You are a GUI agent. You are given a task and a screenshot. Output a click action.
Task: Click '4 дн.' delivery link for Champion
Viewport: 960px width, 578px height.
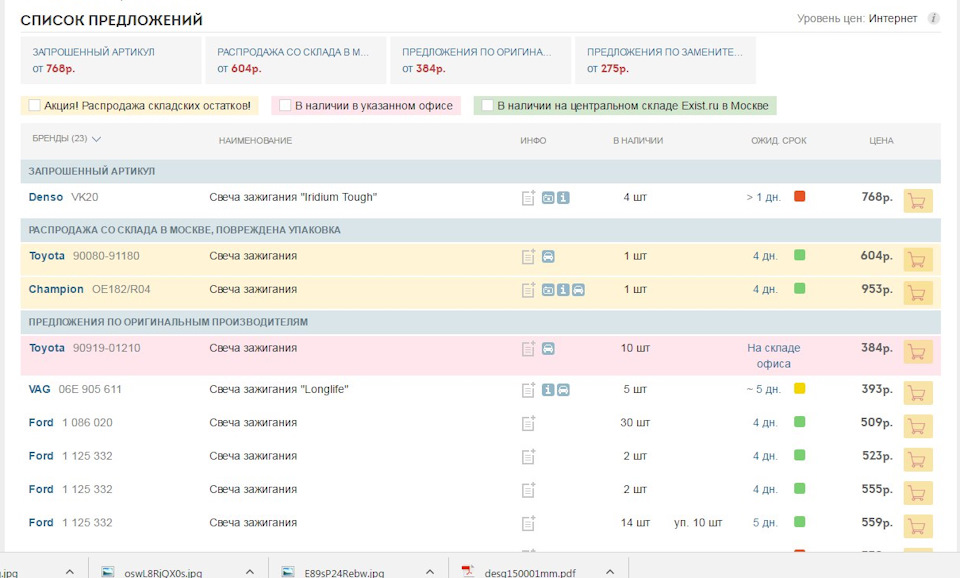[765, 289]
